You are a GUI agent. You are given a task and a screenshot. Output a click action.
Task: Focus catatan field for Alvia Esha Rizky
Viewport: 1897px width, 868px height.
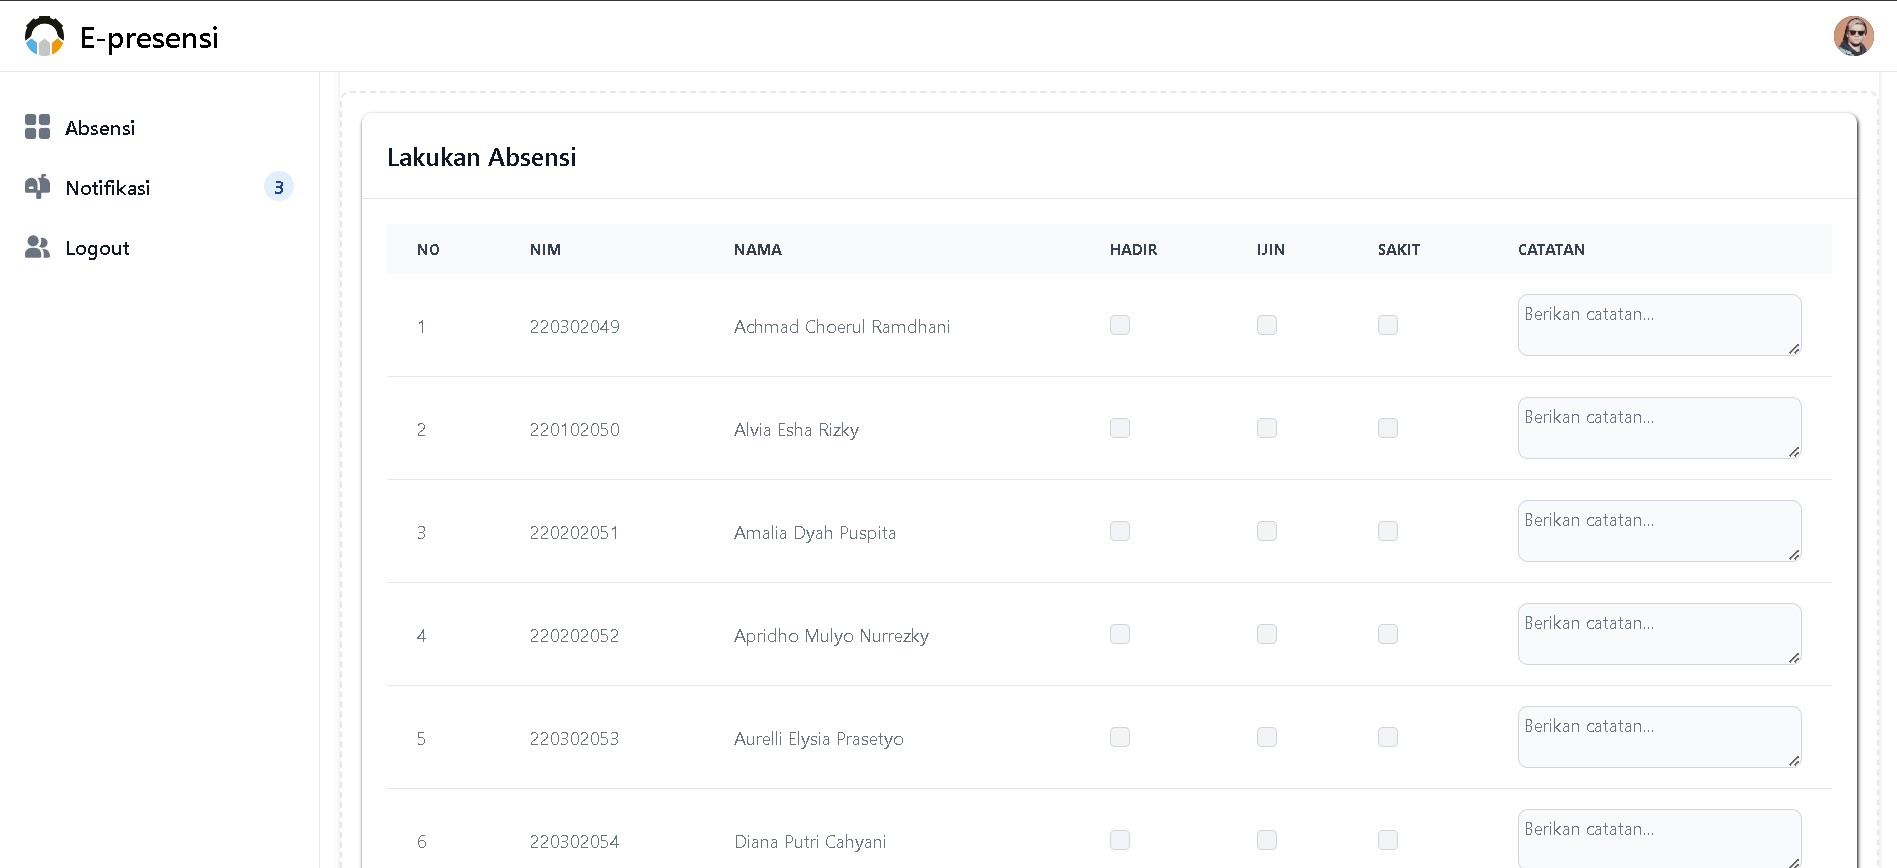coord(1660,428)
